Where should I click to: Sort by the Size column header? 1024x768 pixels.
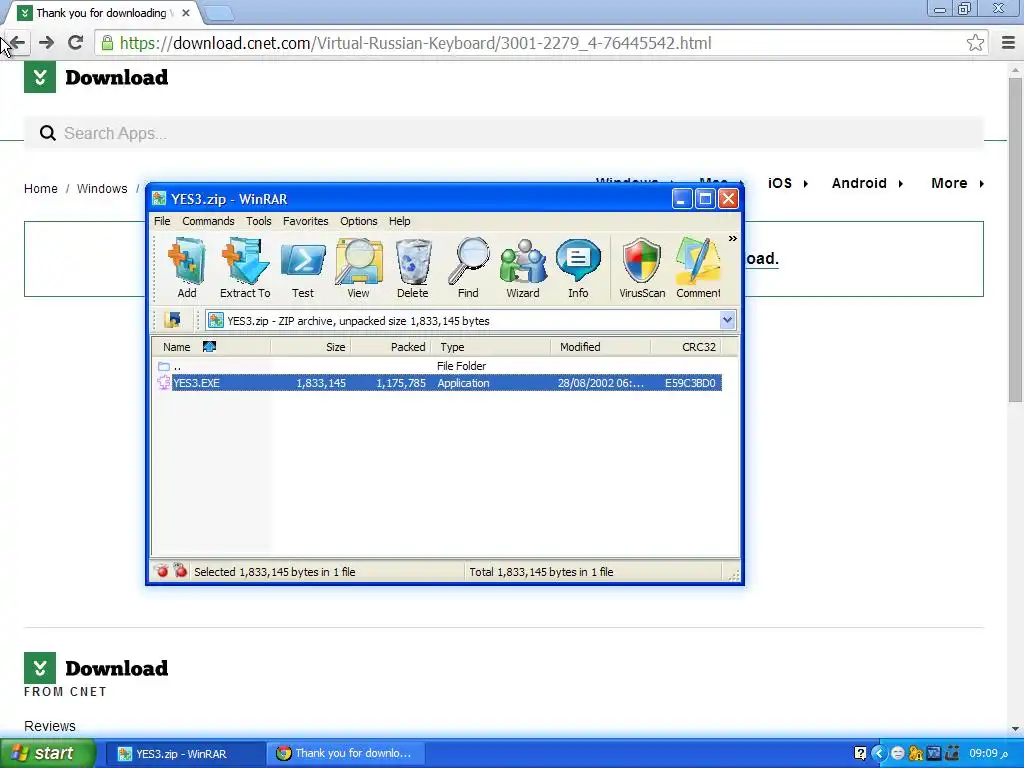(x=311, y=347)
